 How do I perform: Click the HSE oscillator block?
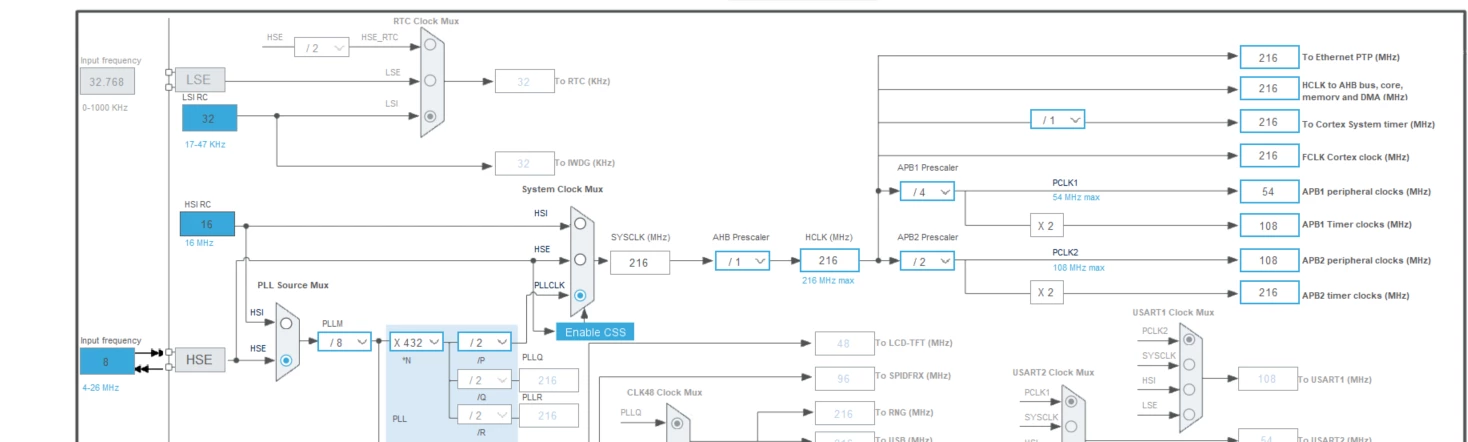click(x=200, y=359)
